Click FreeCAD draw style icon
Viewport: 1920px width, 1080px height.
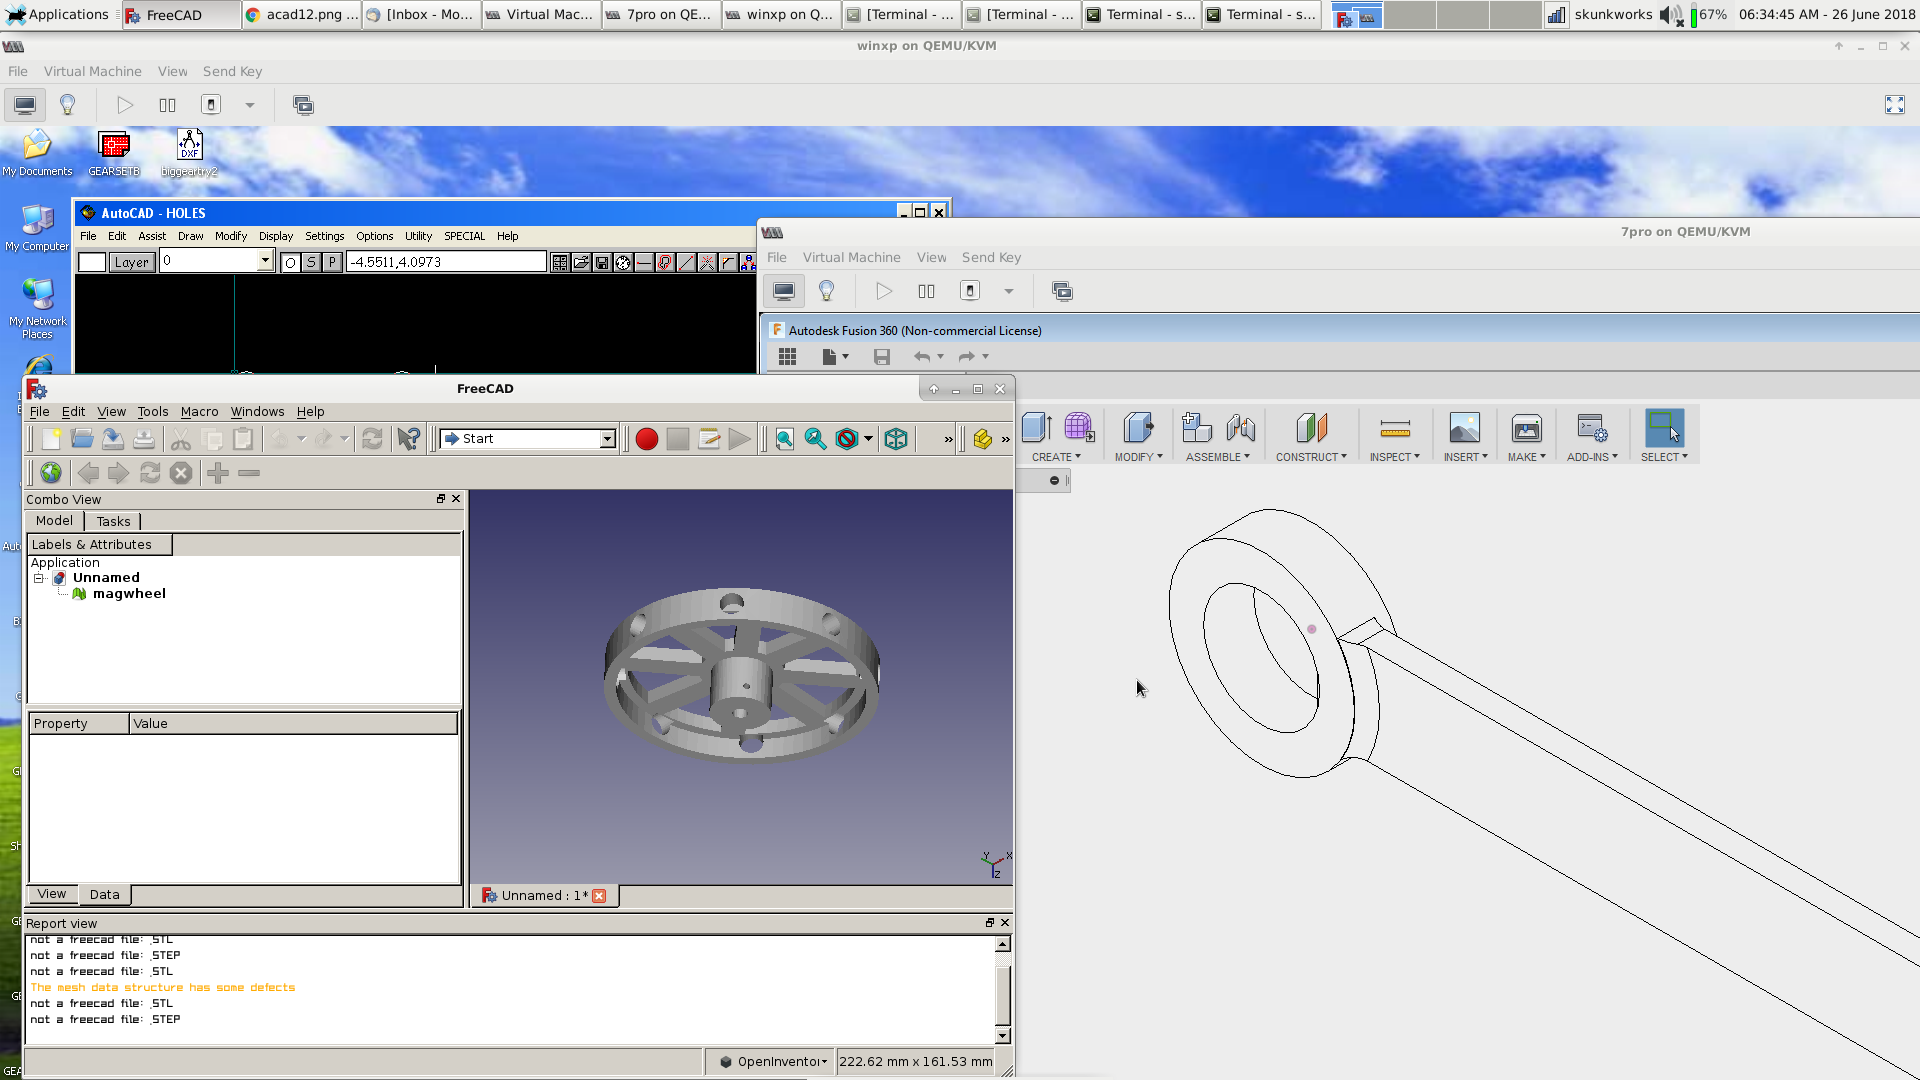847,439
